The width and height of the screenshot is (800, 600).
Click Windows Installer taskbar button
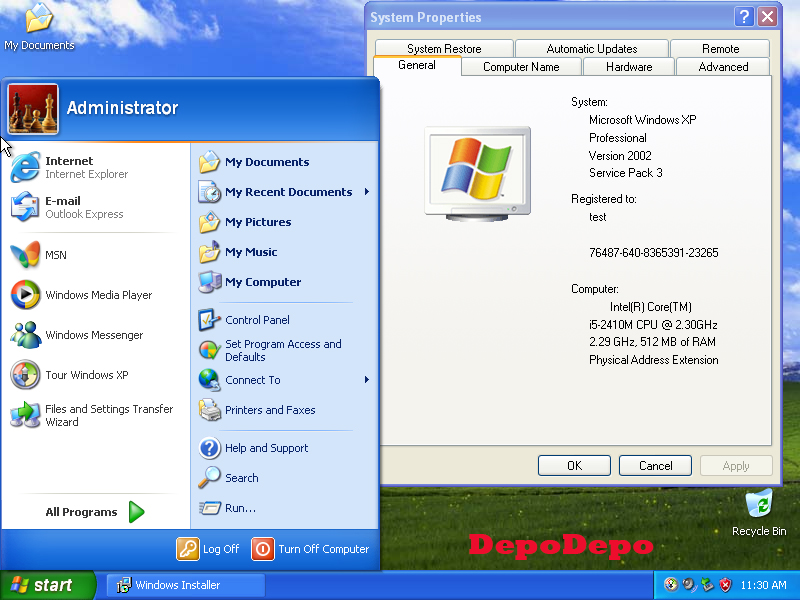(x=185, y=585)
